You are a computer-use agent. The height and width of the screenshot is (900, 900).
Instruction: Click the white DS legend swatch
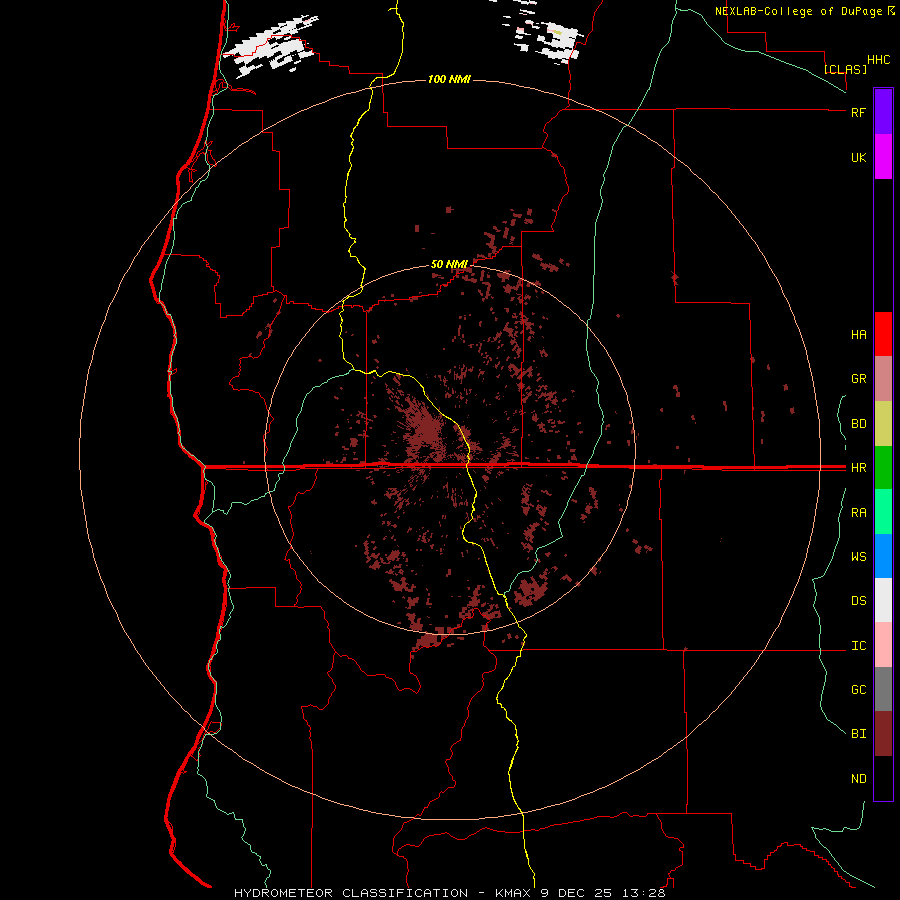[883, 600]
